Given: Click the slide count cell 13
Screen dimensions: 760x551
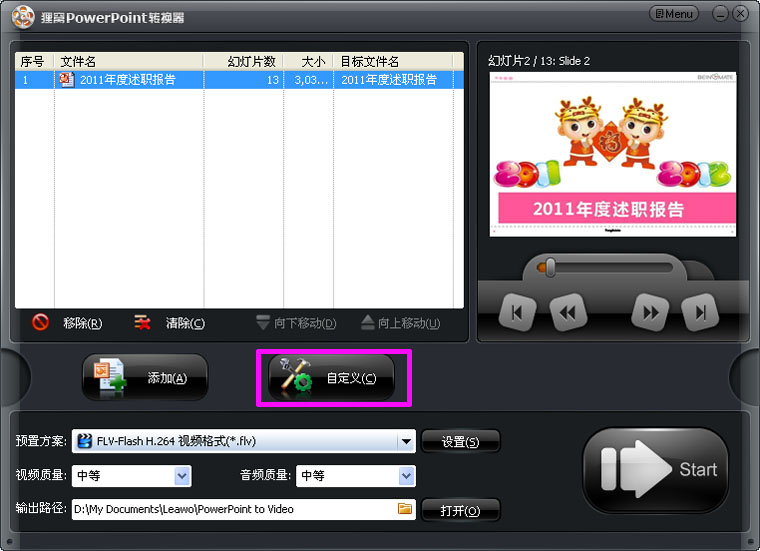Looking at the screenshot, I should point(273,80).
